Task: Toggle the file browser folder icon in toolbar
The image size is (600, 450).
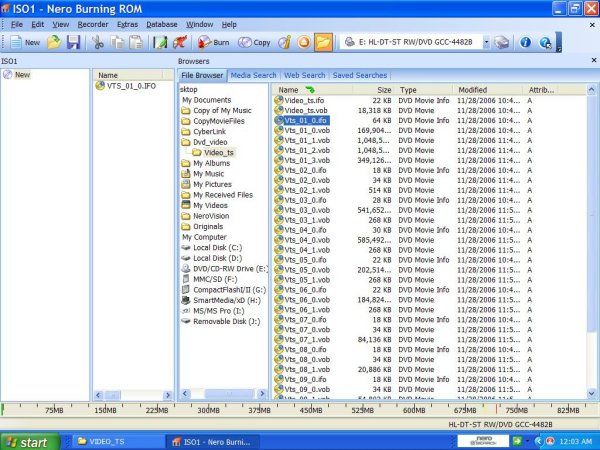Action: click(x=323, y=42)
